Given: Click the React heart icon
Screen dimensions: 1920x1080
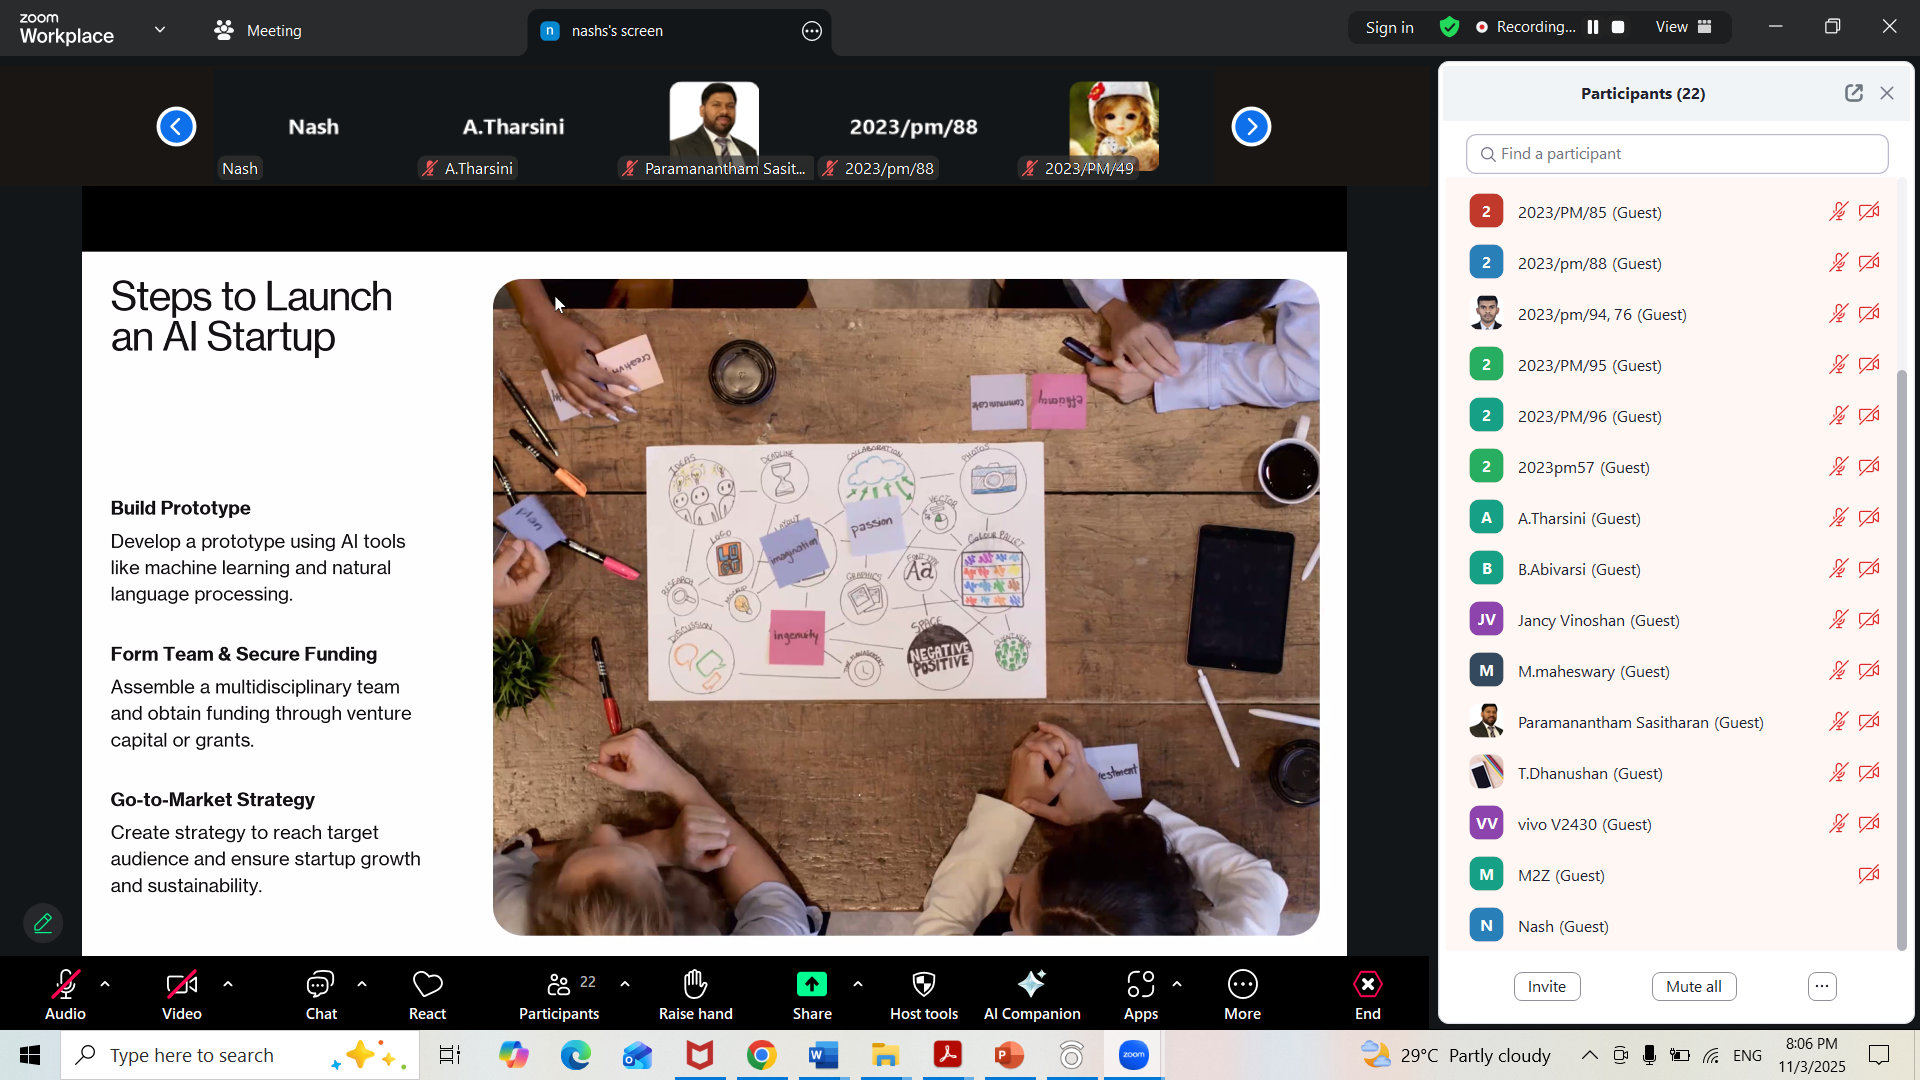Looking at the screenshot, I should (427, 985).
